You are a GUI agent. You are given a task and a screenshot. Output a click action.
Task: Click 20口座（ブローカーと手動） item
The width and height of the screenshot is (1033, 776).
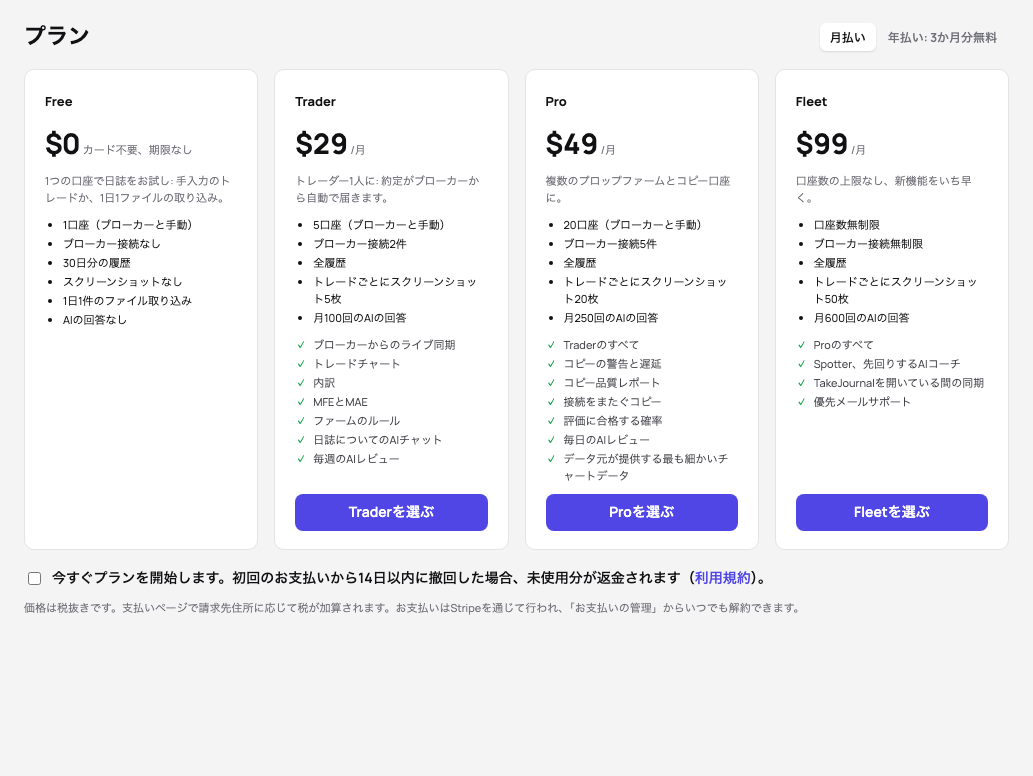634,225
